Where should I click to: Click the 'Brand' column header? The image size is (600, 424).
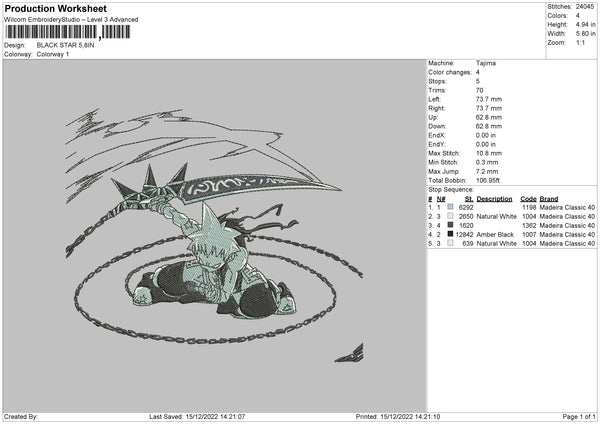point(549,199)
